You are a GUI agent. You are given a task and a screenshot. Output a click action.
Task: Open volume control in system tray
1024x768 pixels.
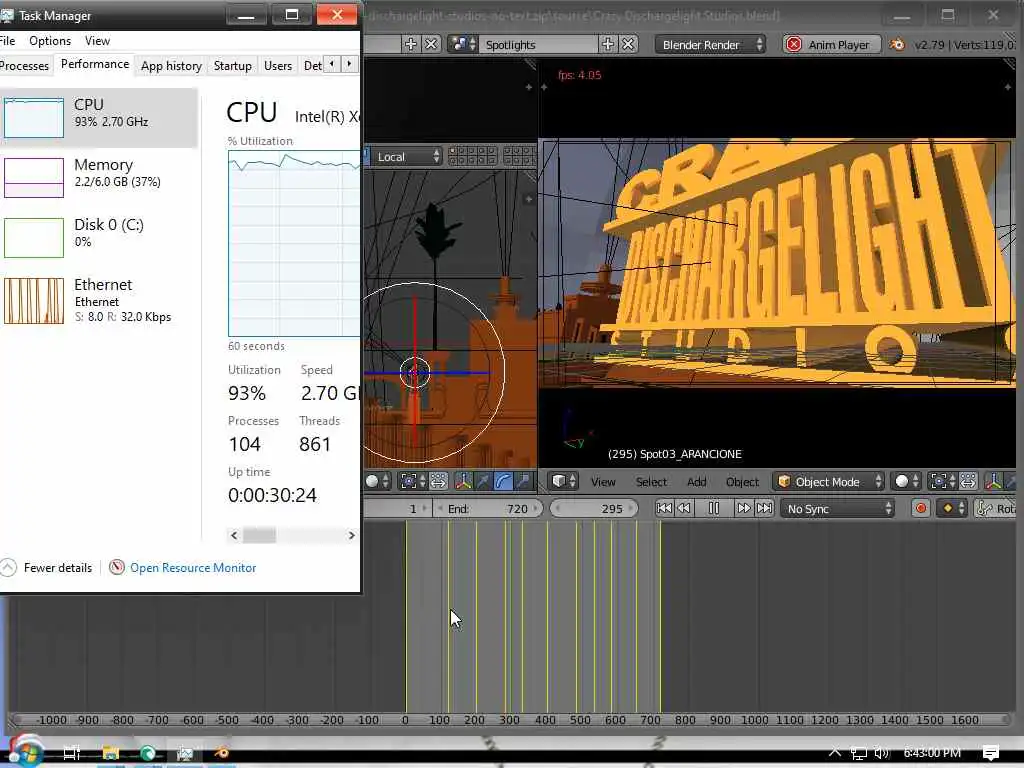(882, 753)
